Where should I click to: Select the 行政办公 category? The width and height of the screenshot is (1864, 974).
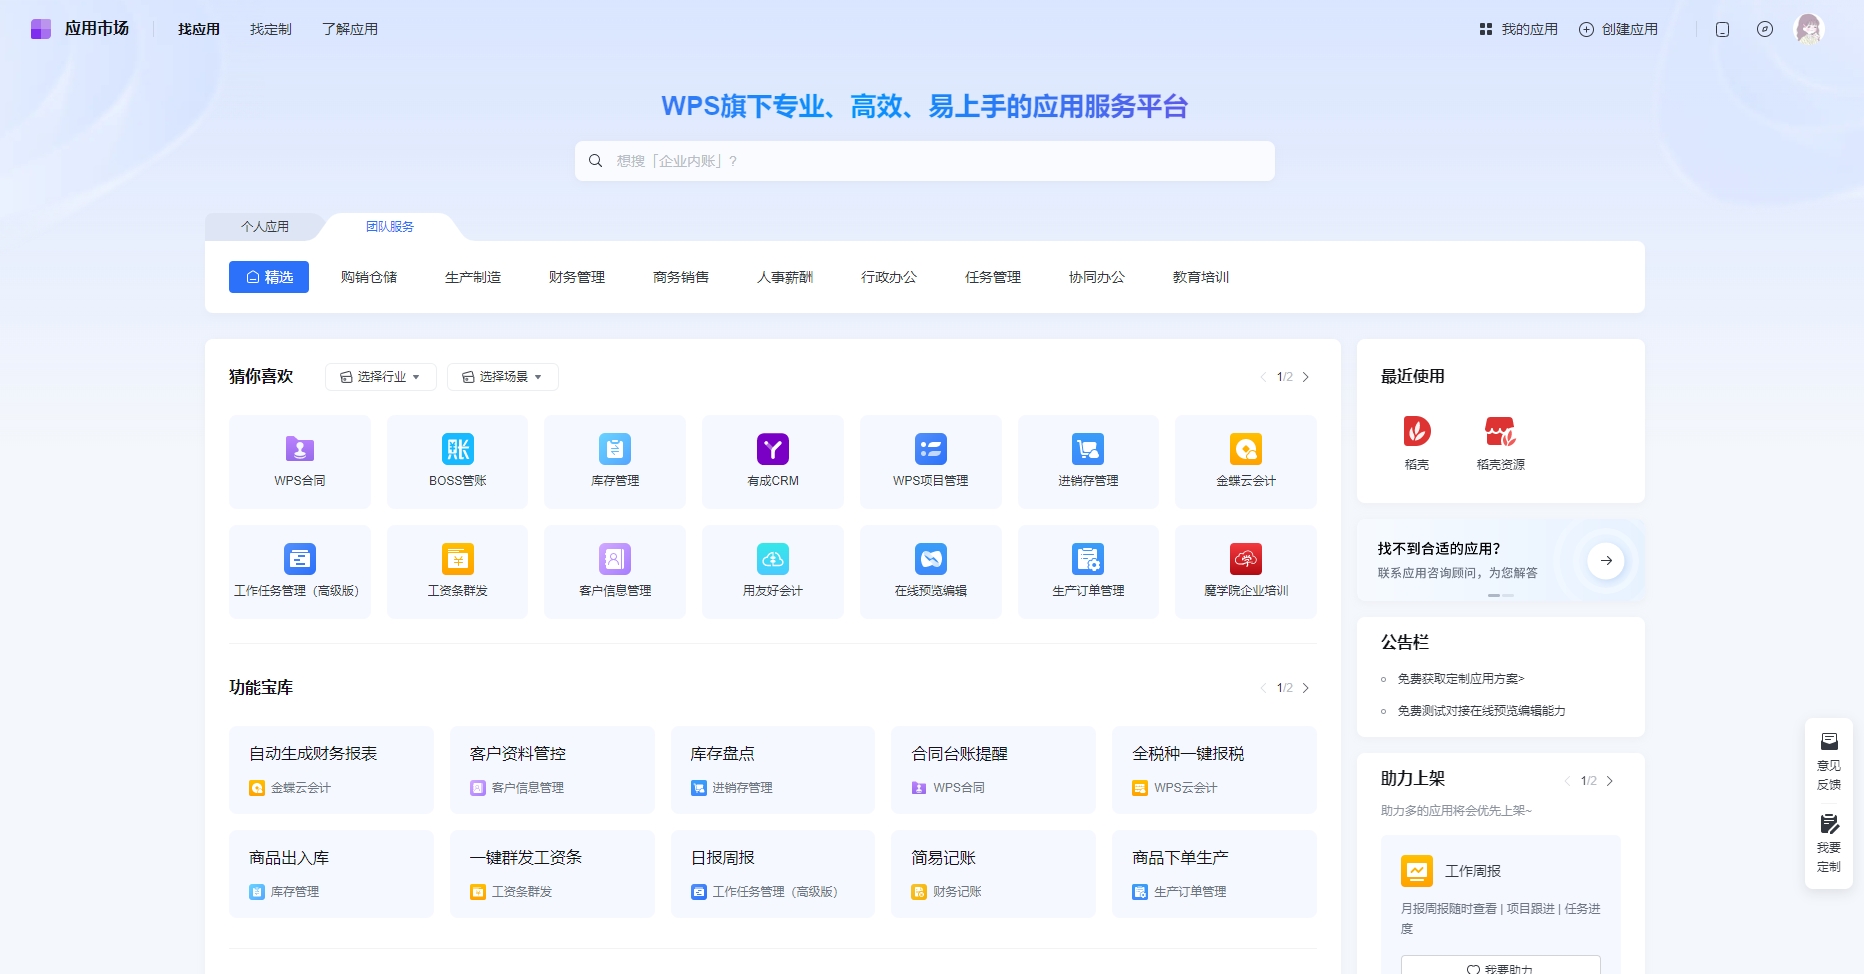pos(889,277)
